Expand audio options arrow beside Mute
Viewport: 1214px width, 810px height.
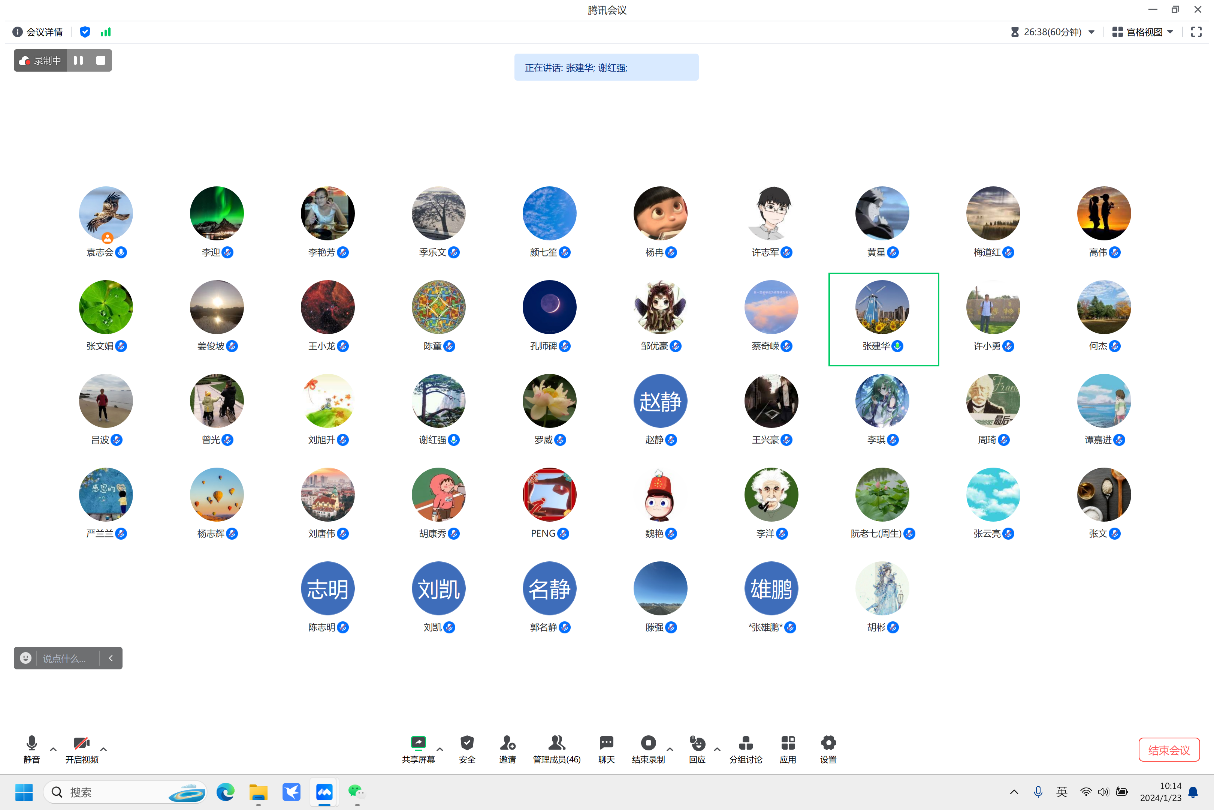[53, 748]
